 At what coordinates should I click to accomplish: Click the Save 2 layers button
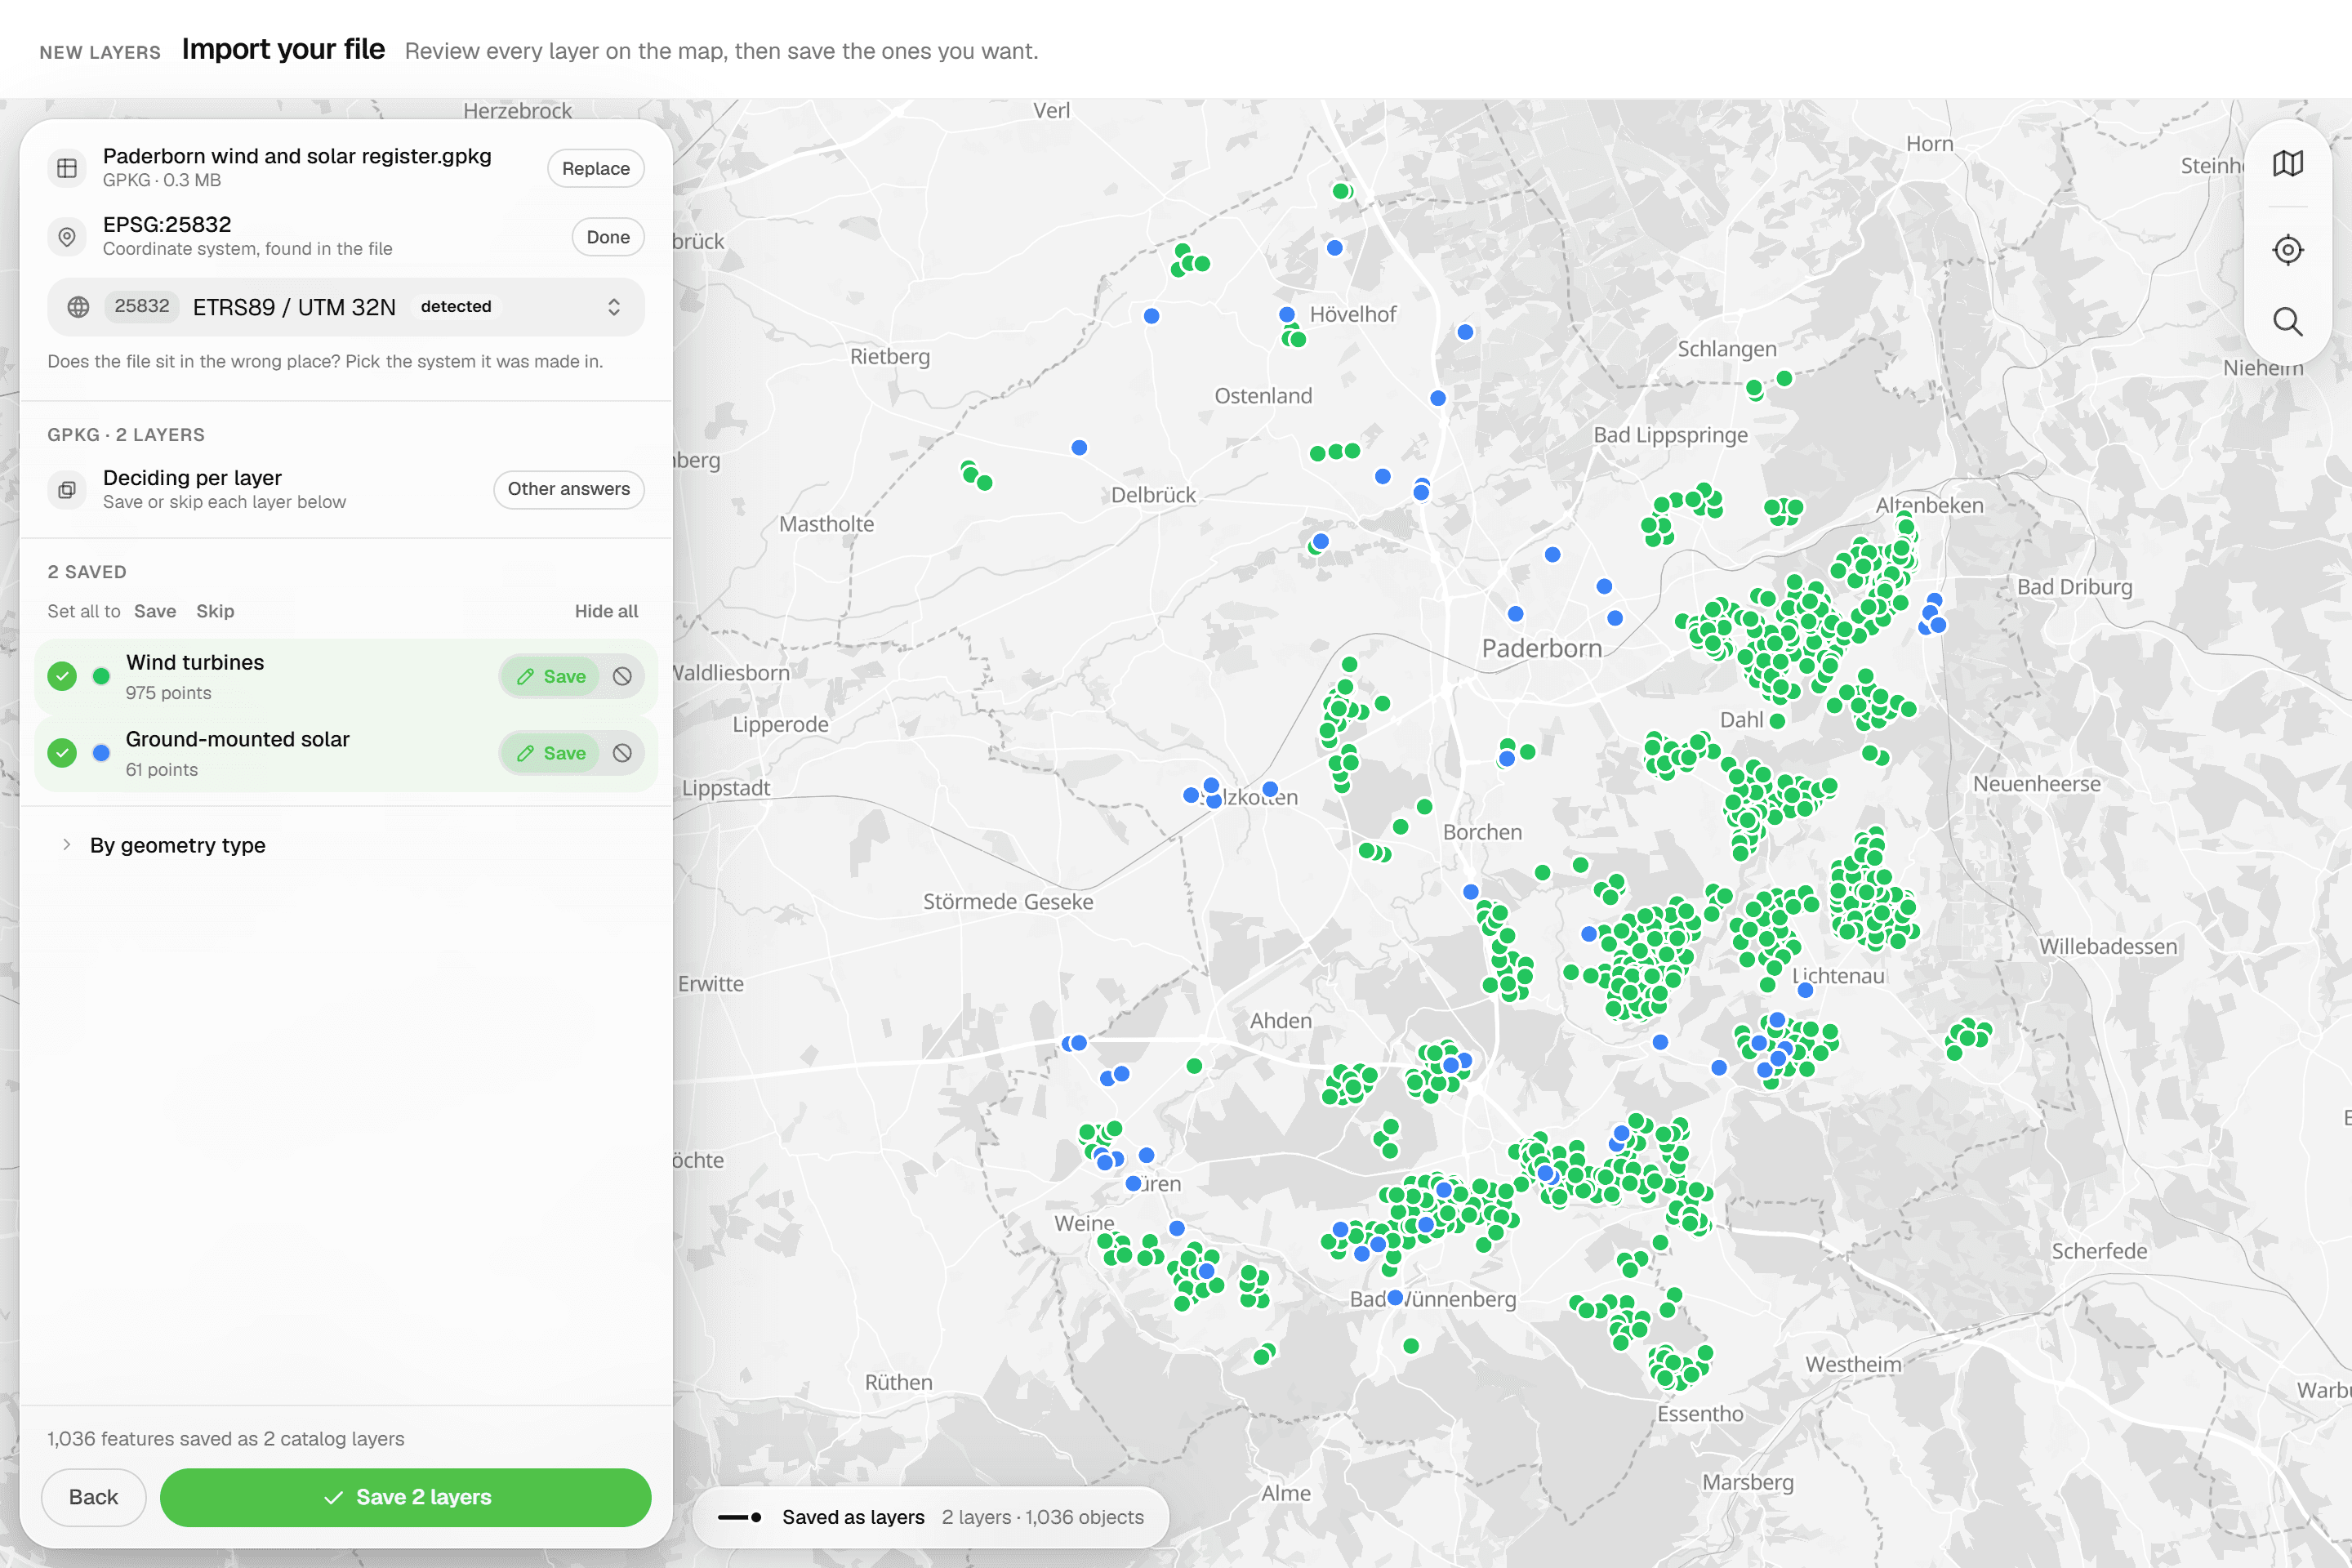[406, 1497]
